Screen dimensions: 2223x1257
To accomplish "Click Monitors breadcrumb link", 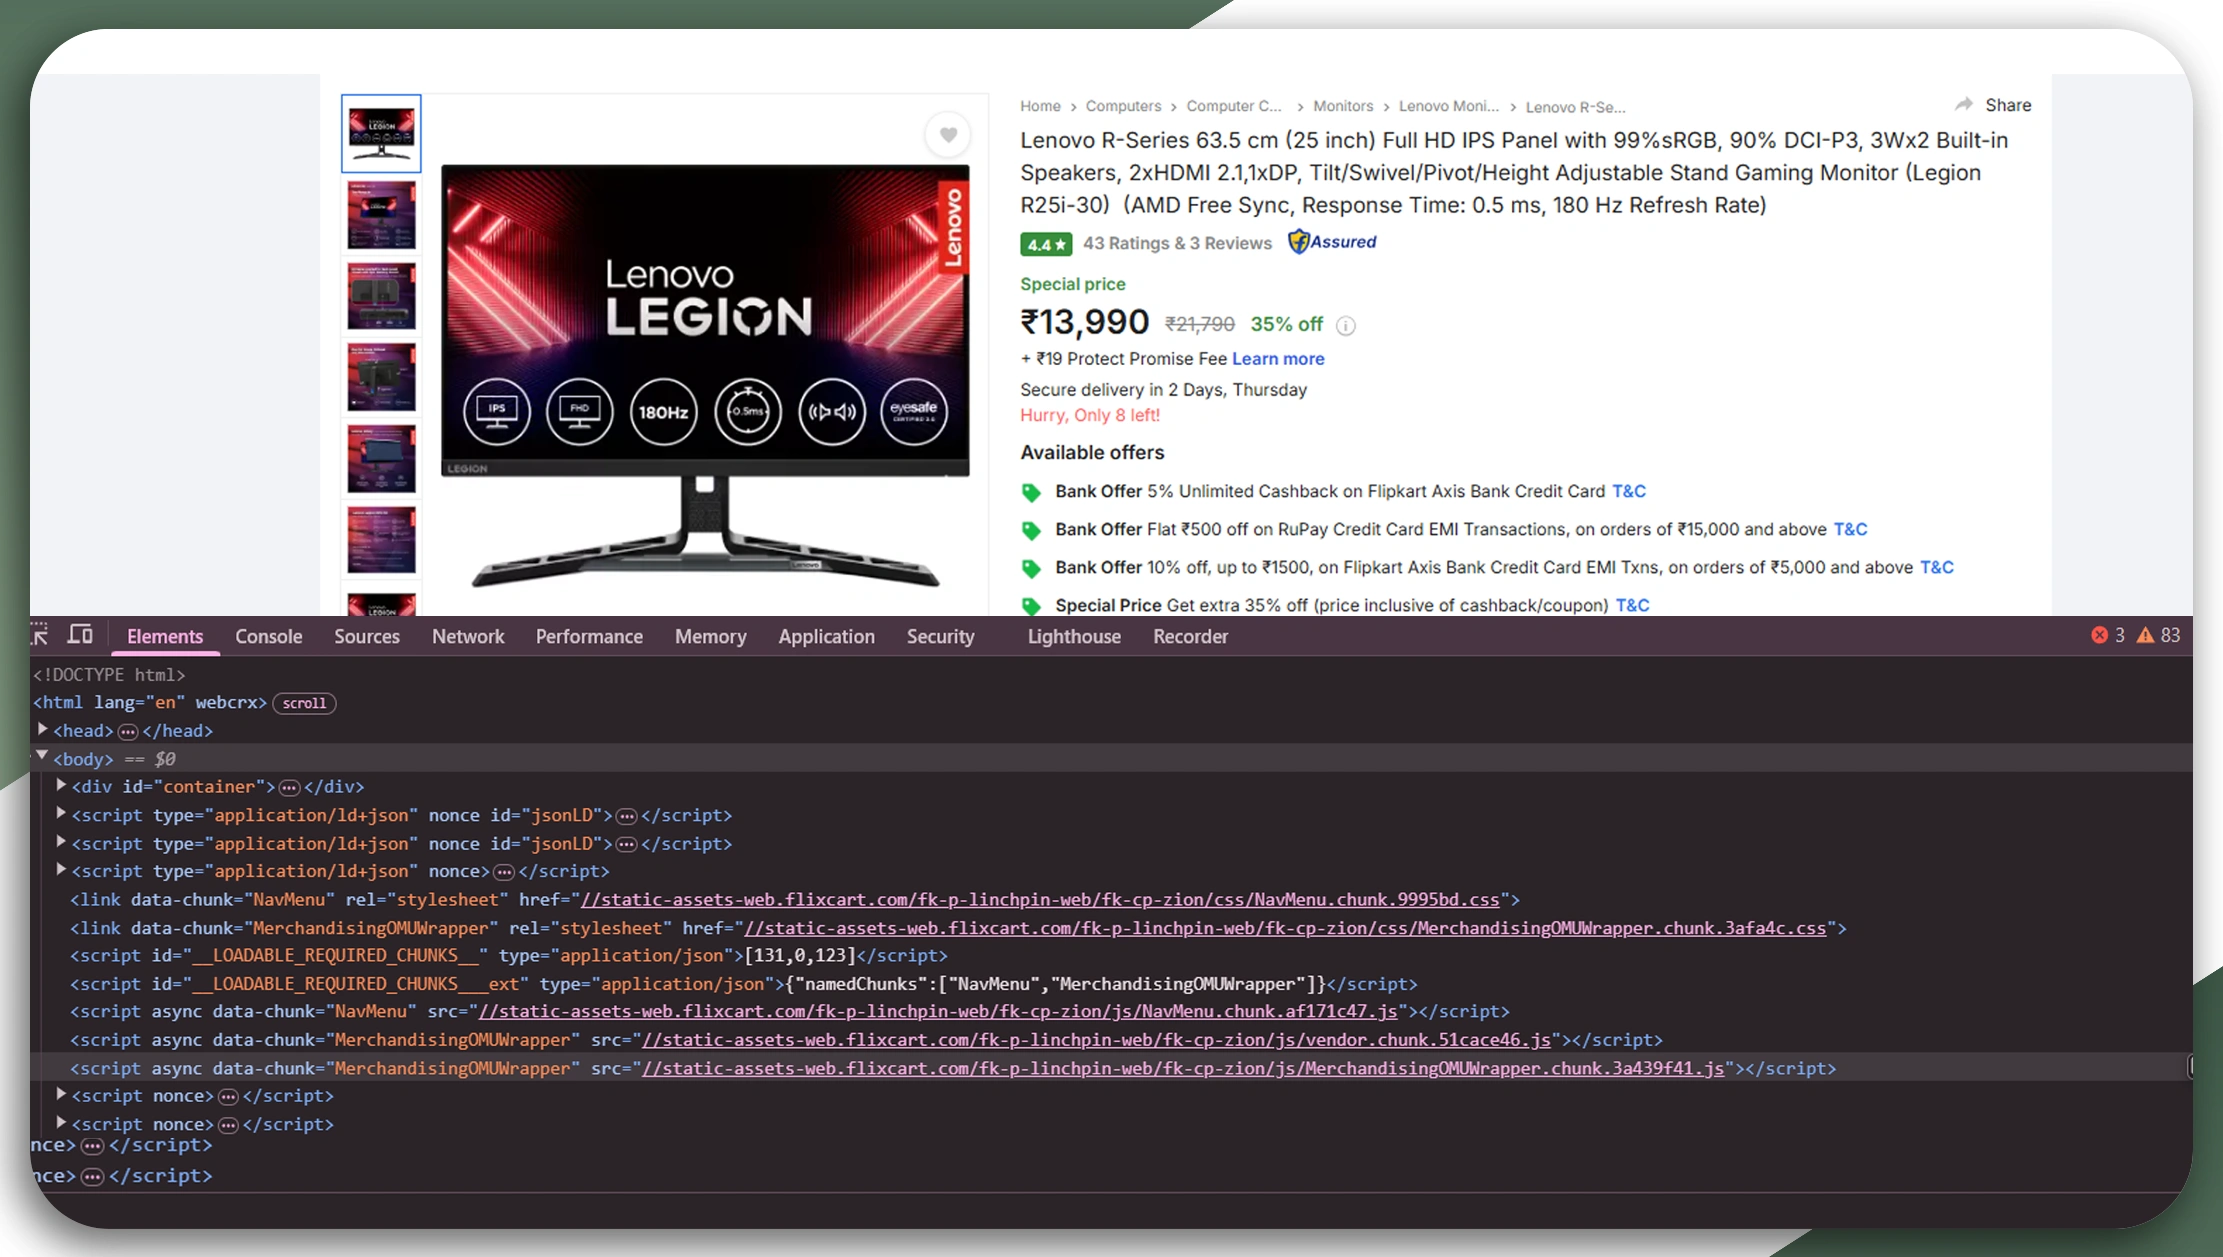I will (1343, 106).
